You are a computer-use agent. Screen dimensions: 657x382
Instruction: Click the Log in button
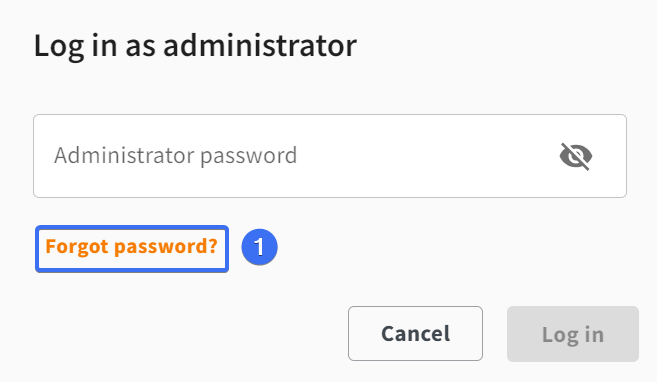point(573,334)
